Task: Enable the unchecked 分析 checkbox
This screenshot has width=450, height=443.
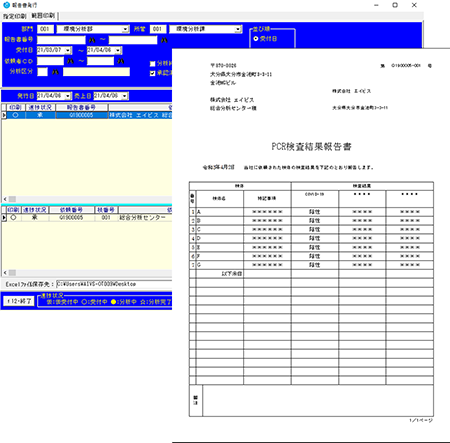Action: pyautogui.click(x=153, y=64)
